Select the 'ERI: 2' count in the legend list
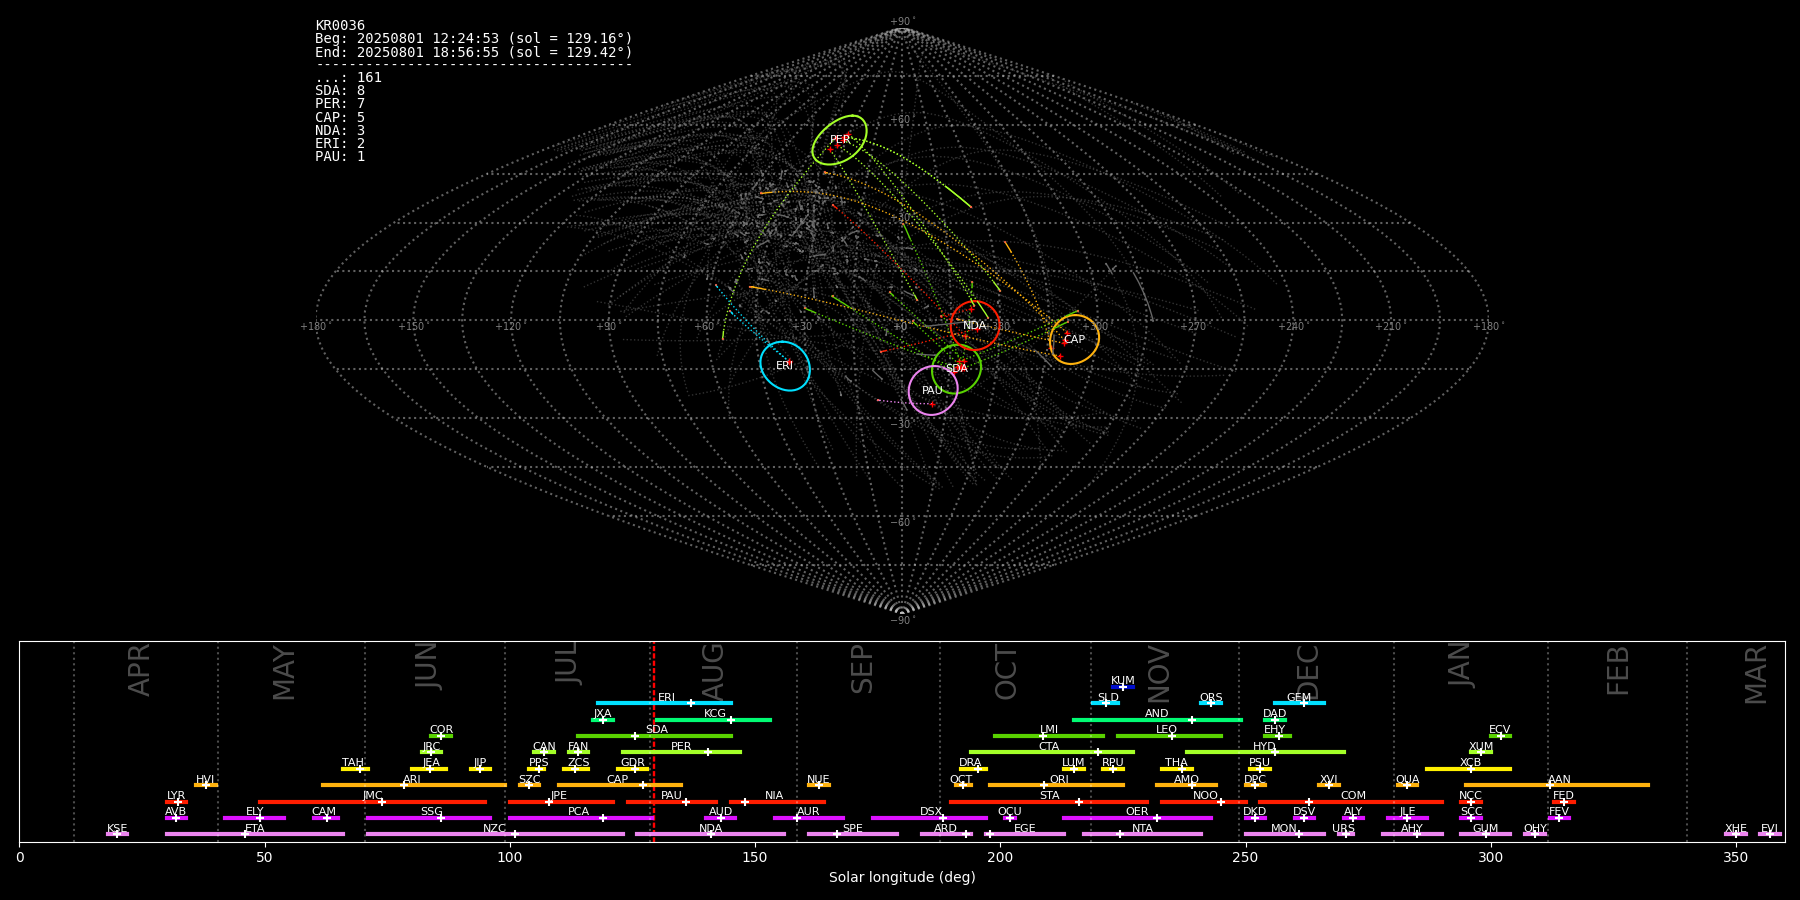 [x=340, y=144]
